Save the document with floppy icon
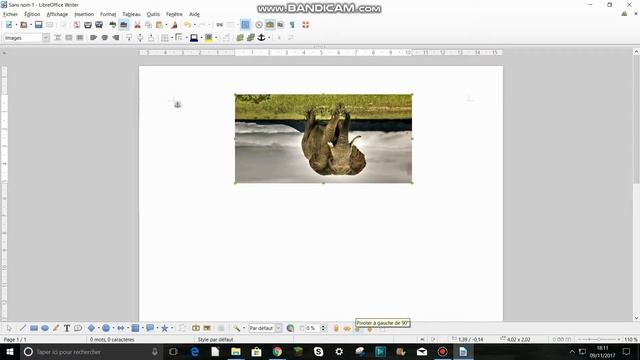The image size is (640, 360). click(38, 25)
